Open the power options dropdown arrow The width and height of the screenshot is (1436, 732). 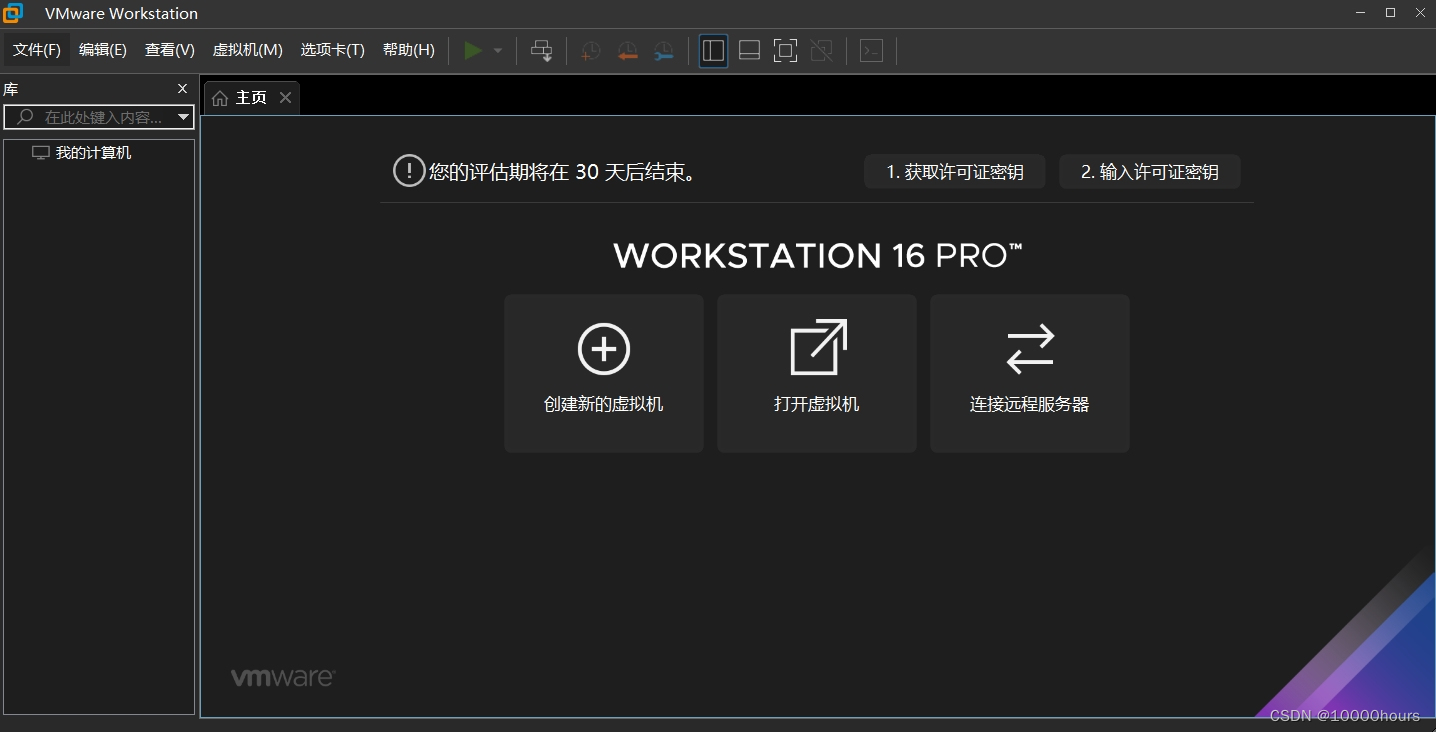pyautogui.click(x=498, y=51)
